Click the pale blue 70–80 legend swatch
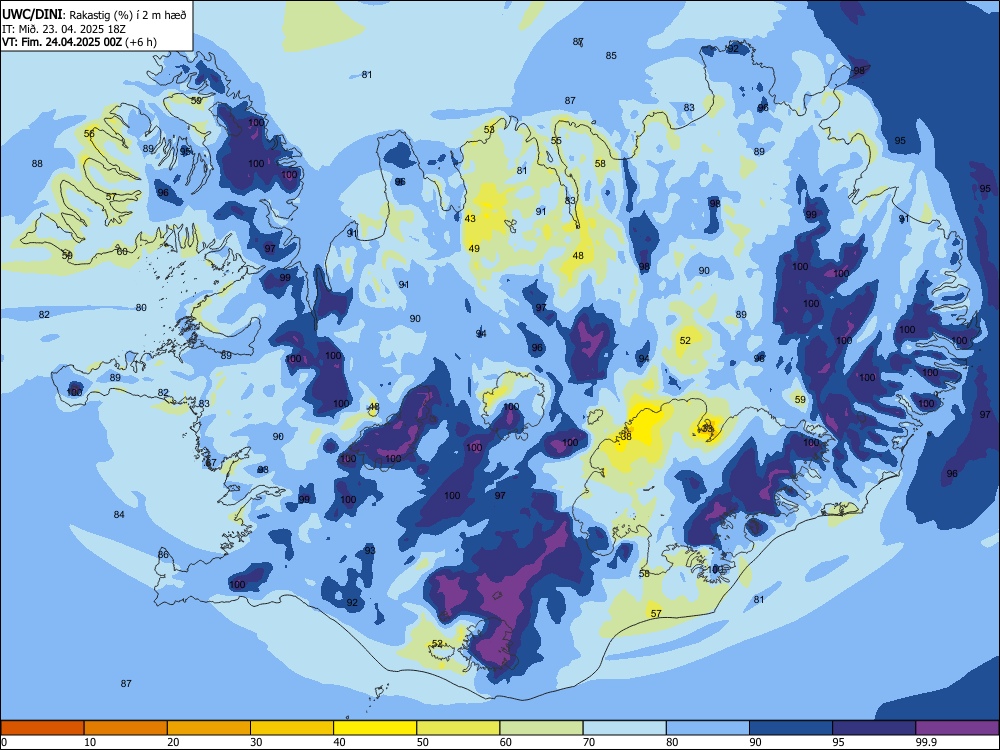The width and height of the screenshot is (1000, 750). coord(624,728)
